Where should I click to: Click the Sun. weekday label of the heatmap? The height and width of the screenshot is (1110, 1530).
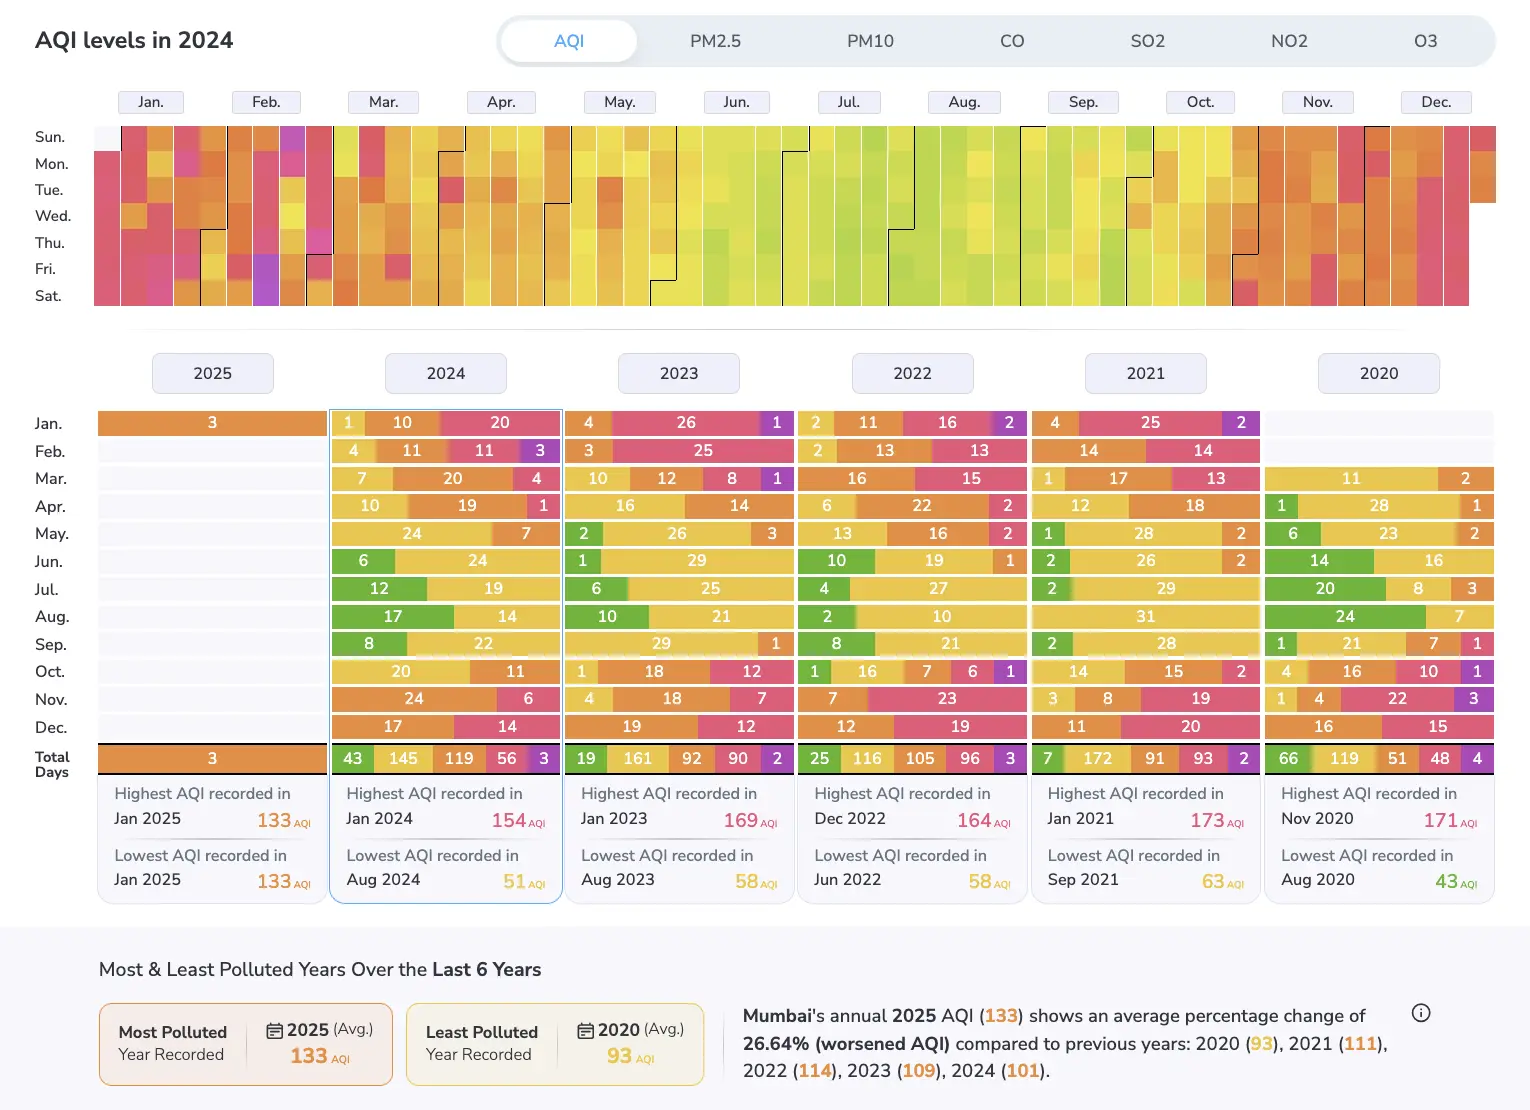pyautogui.click(x=50, y=137)
